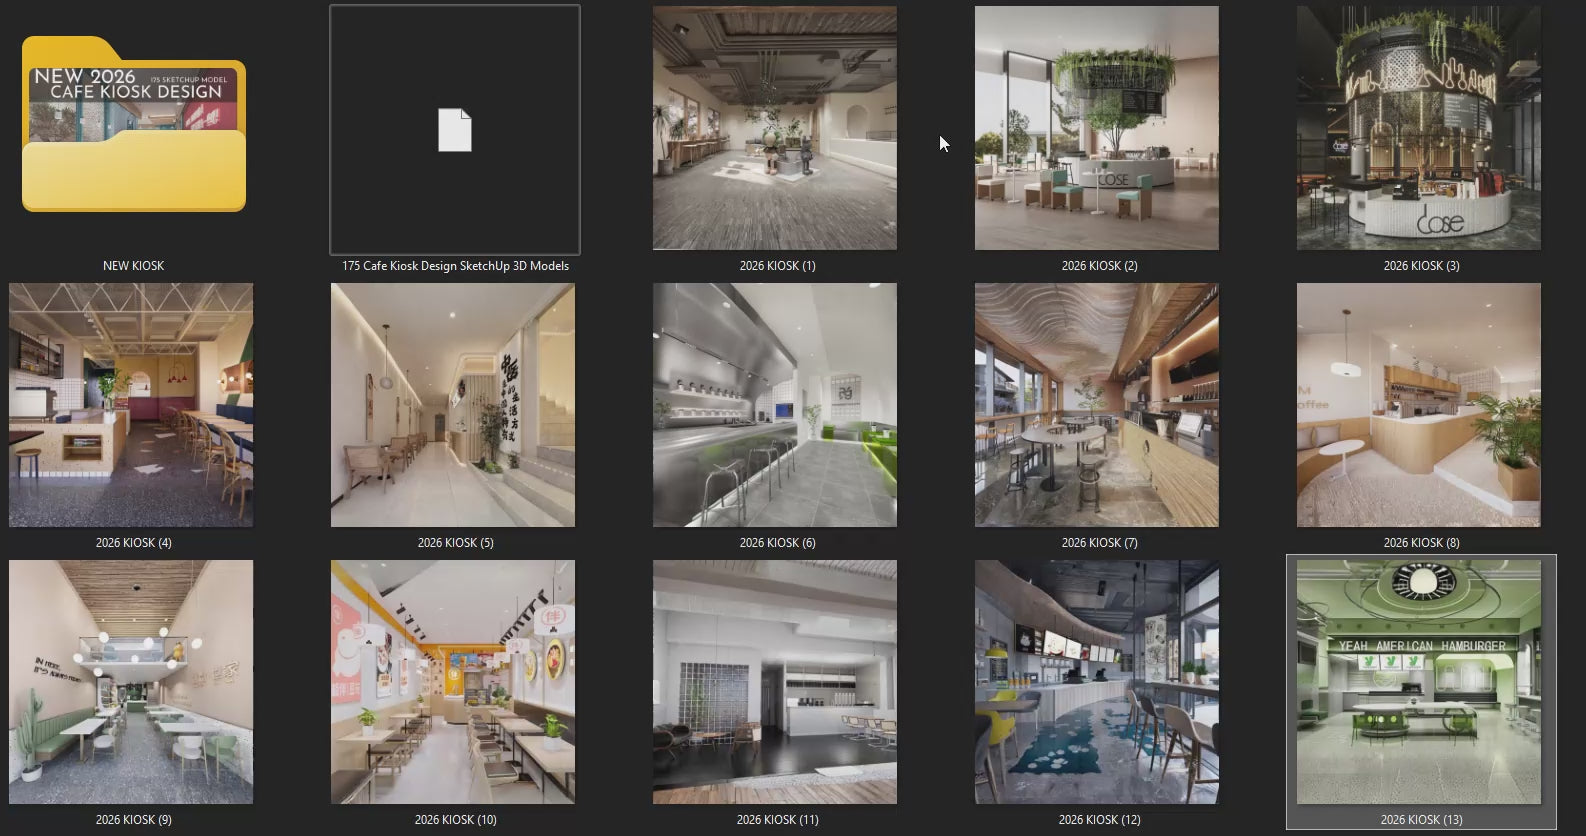Click the highlighted 2026 KIOSK (13) thumbnail
Viewport: 1586px width, 836px height.
(1419, 682)
